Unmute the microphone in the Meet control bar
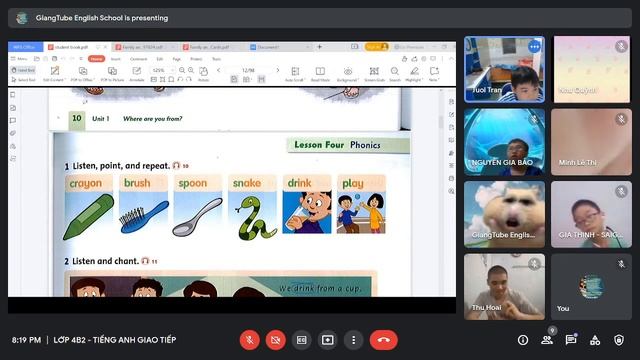This screenshot has width=640, height=360. (249, 340)
